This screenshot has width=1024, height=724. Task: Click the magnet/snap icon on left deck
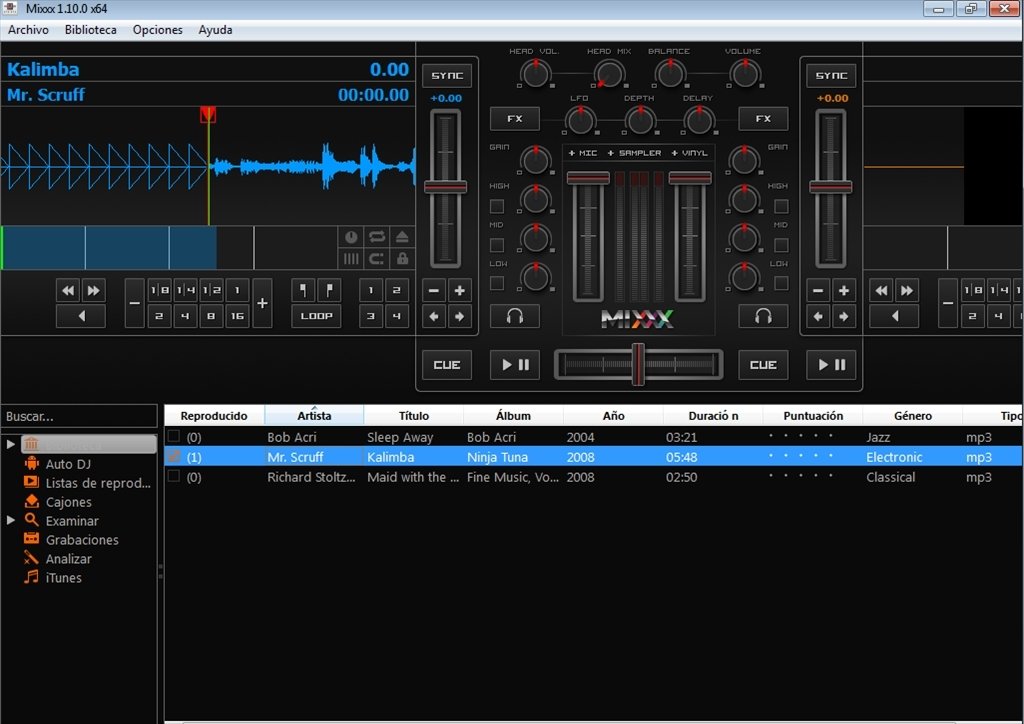pyautogui.click(x=377, y=259)
